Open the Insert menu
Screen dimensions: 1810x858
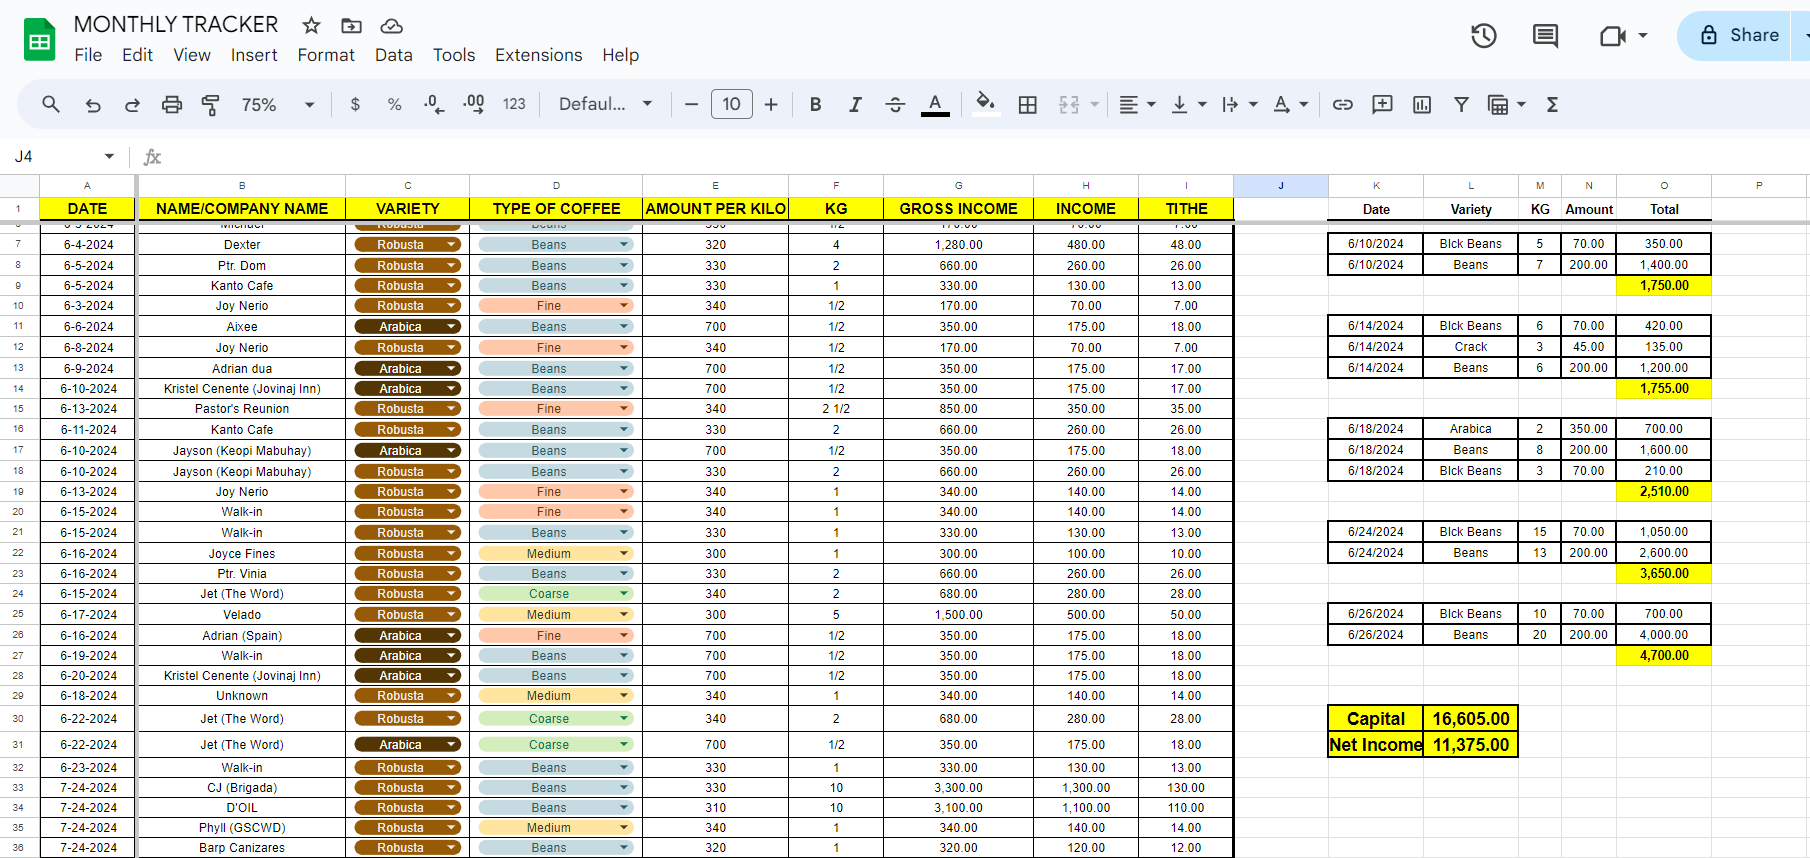(254, 55)
